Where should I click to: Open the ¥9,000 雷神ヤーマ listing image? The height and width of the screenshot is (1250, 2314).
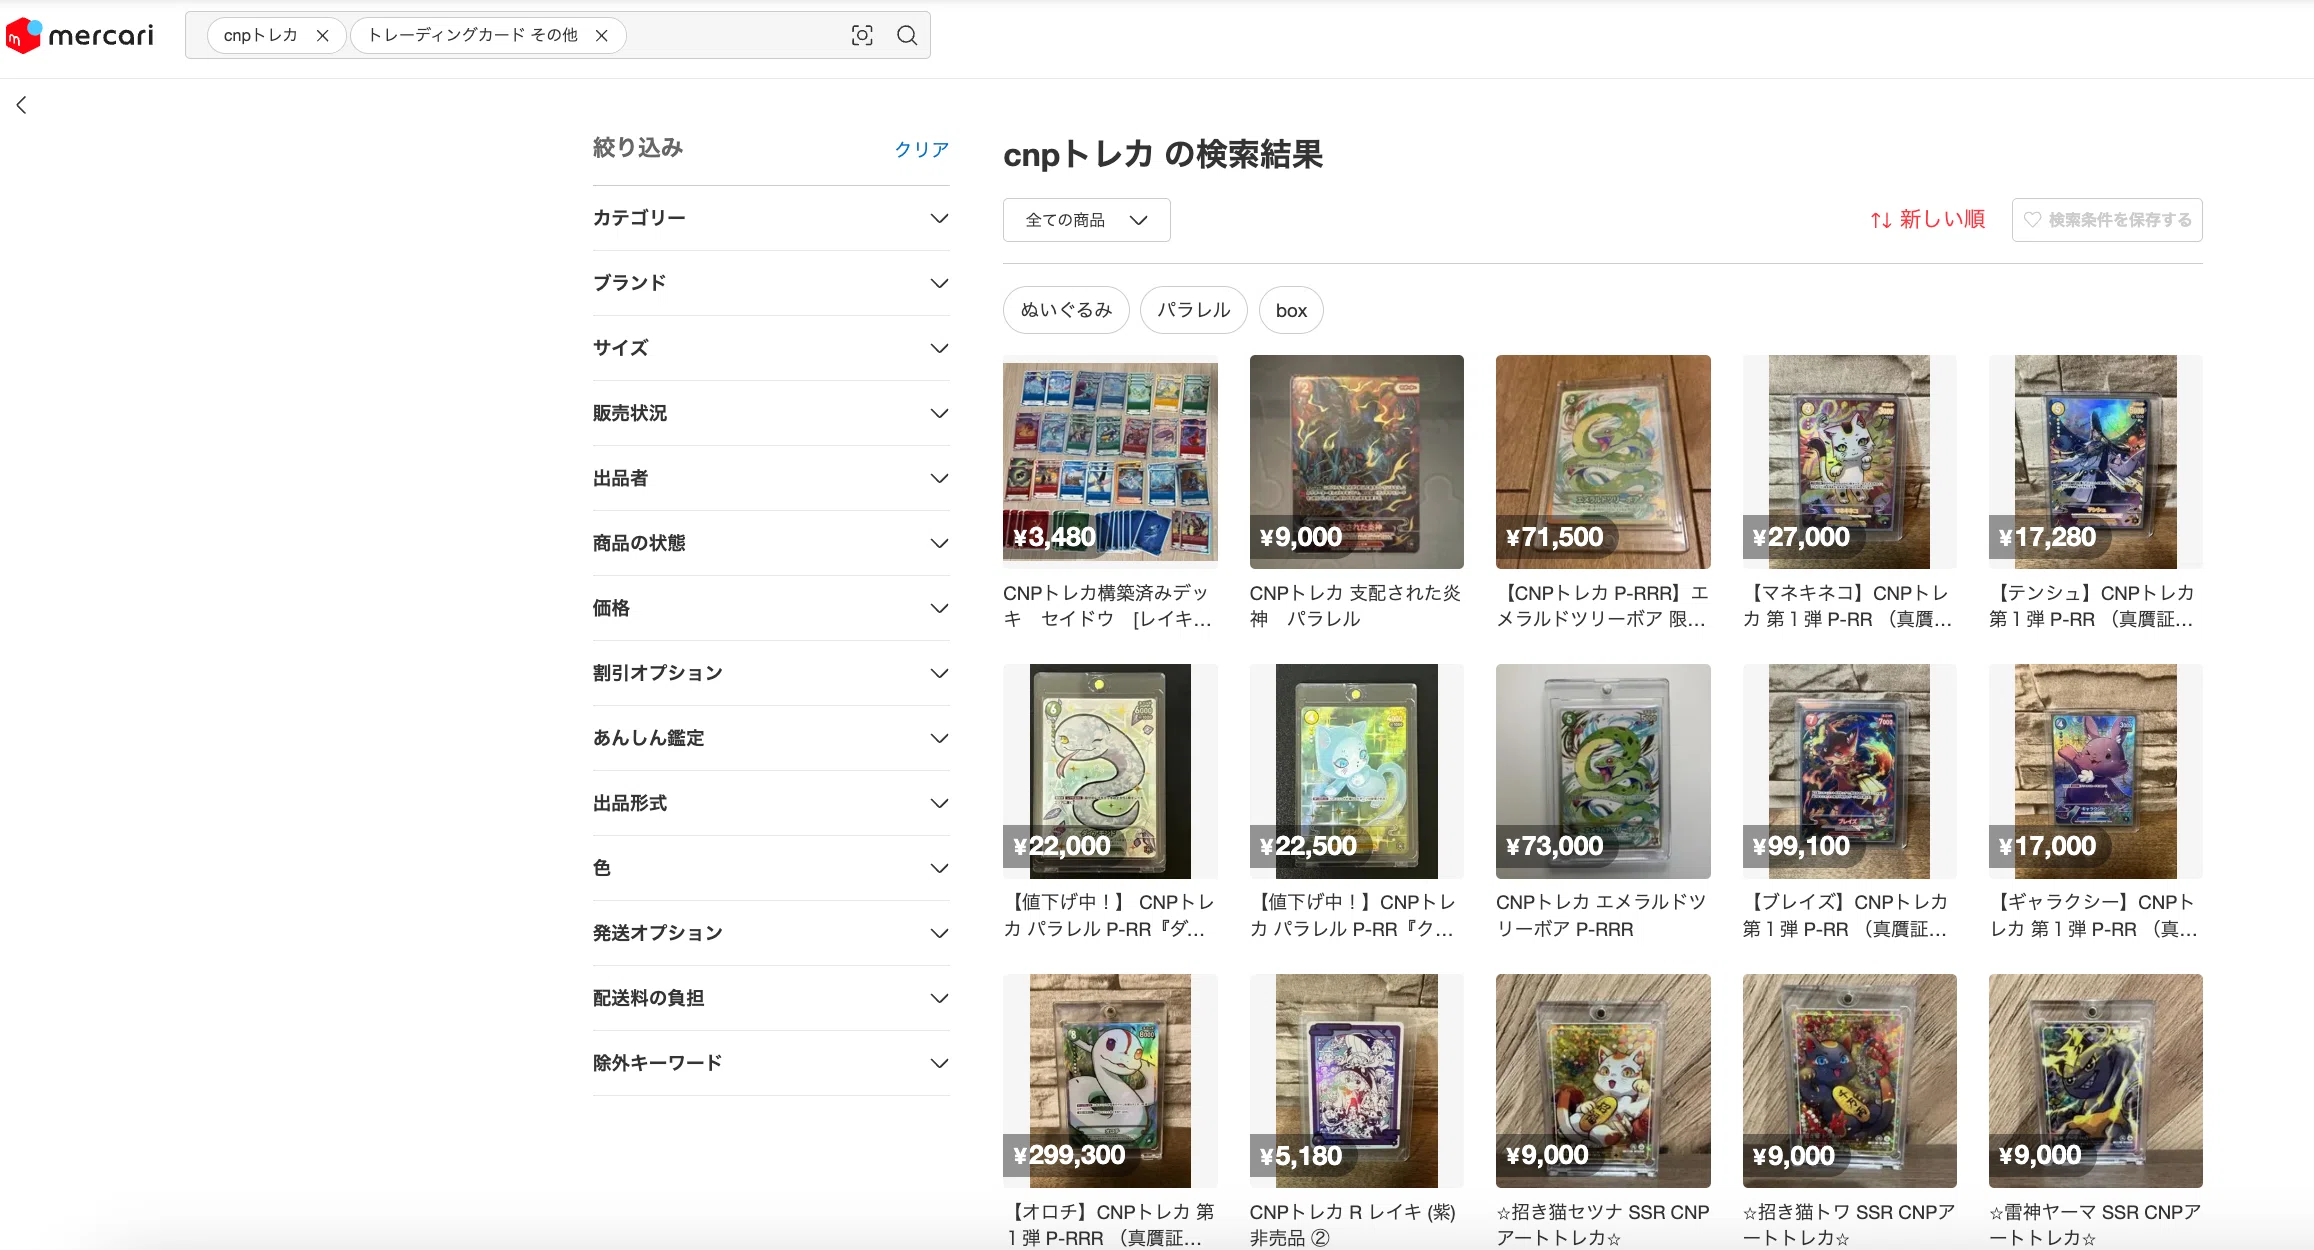(2096, 1081)
